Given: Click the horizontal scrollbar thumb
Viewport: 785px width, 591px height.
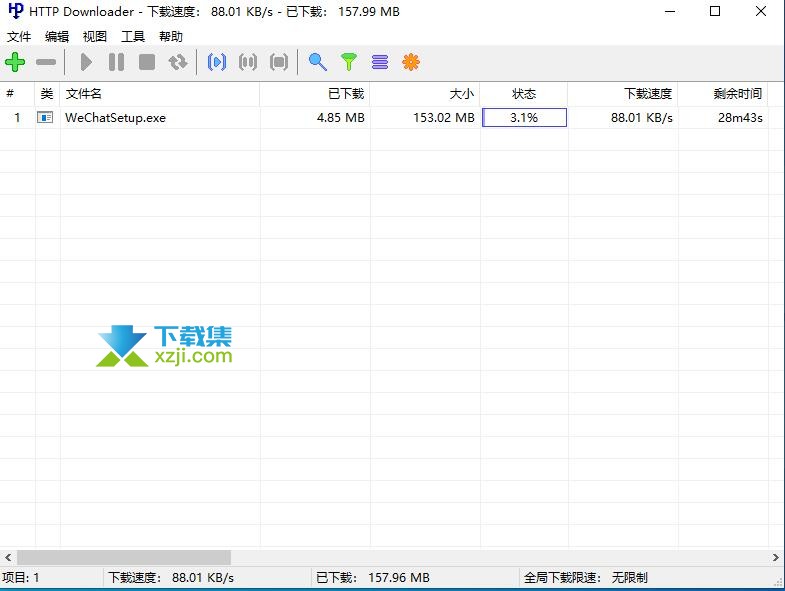Looking at the screenshot, I should pos(124,557).
